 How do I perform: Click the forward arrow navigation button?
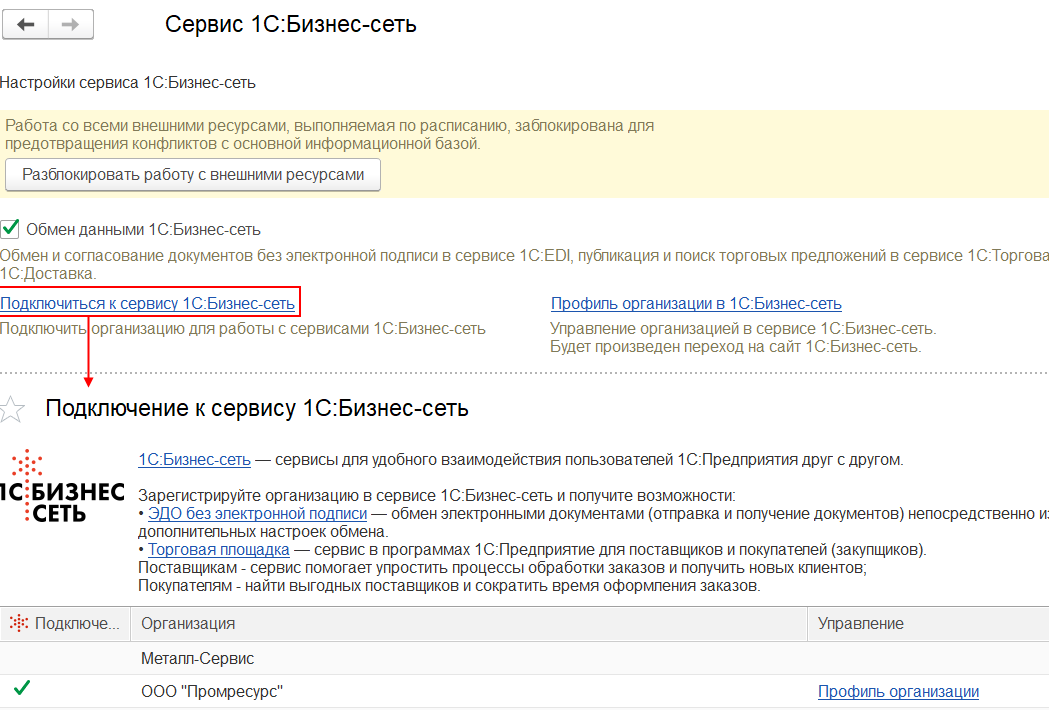[x=70, y=25]
